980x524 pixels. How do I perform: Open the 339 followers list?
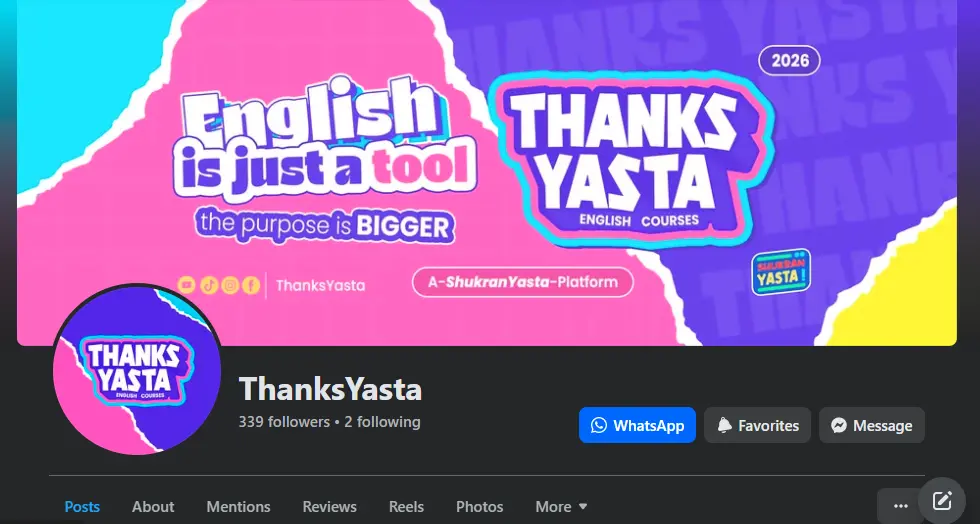tap(284, 422)
